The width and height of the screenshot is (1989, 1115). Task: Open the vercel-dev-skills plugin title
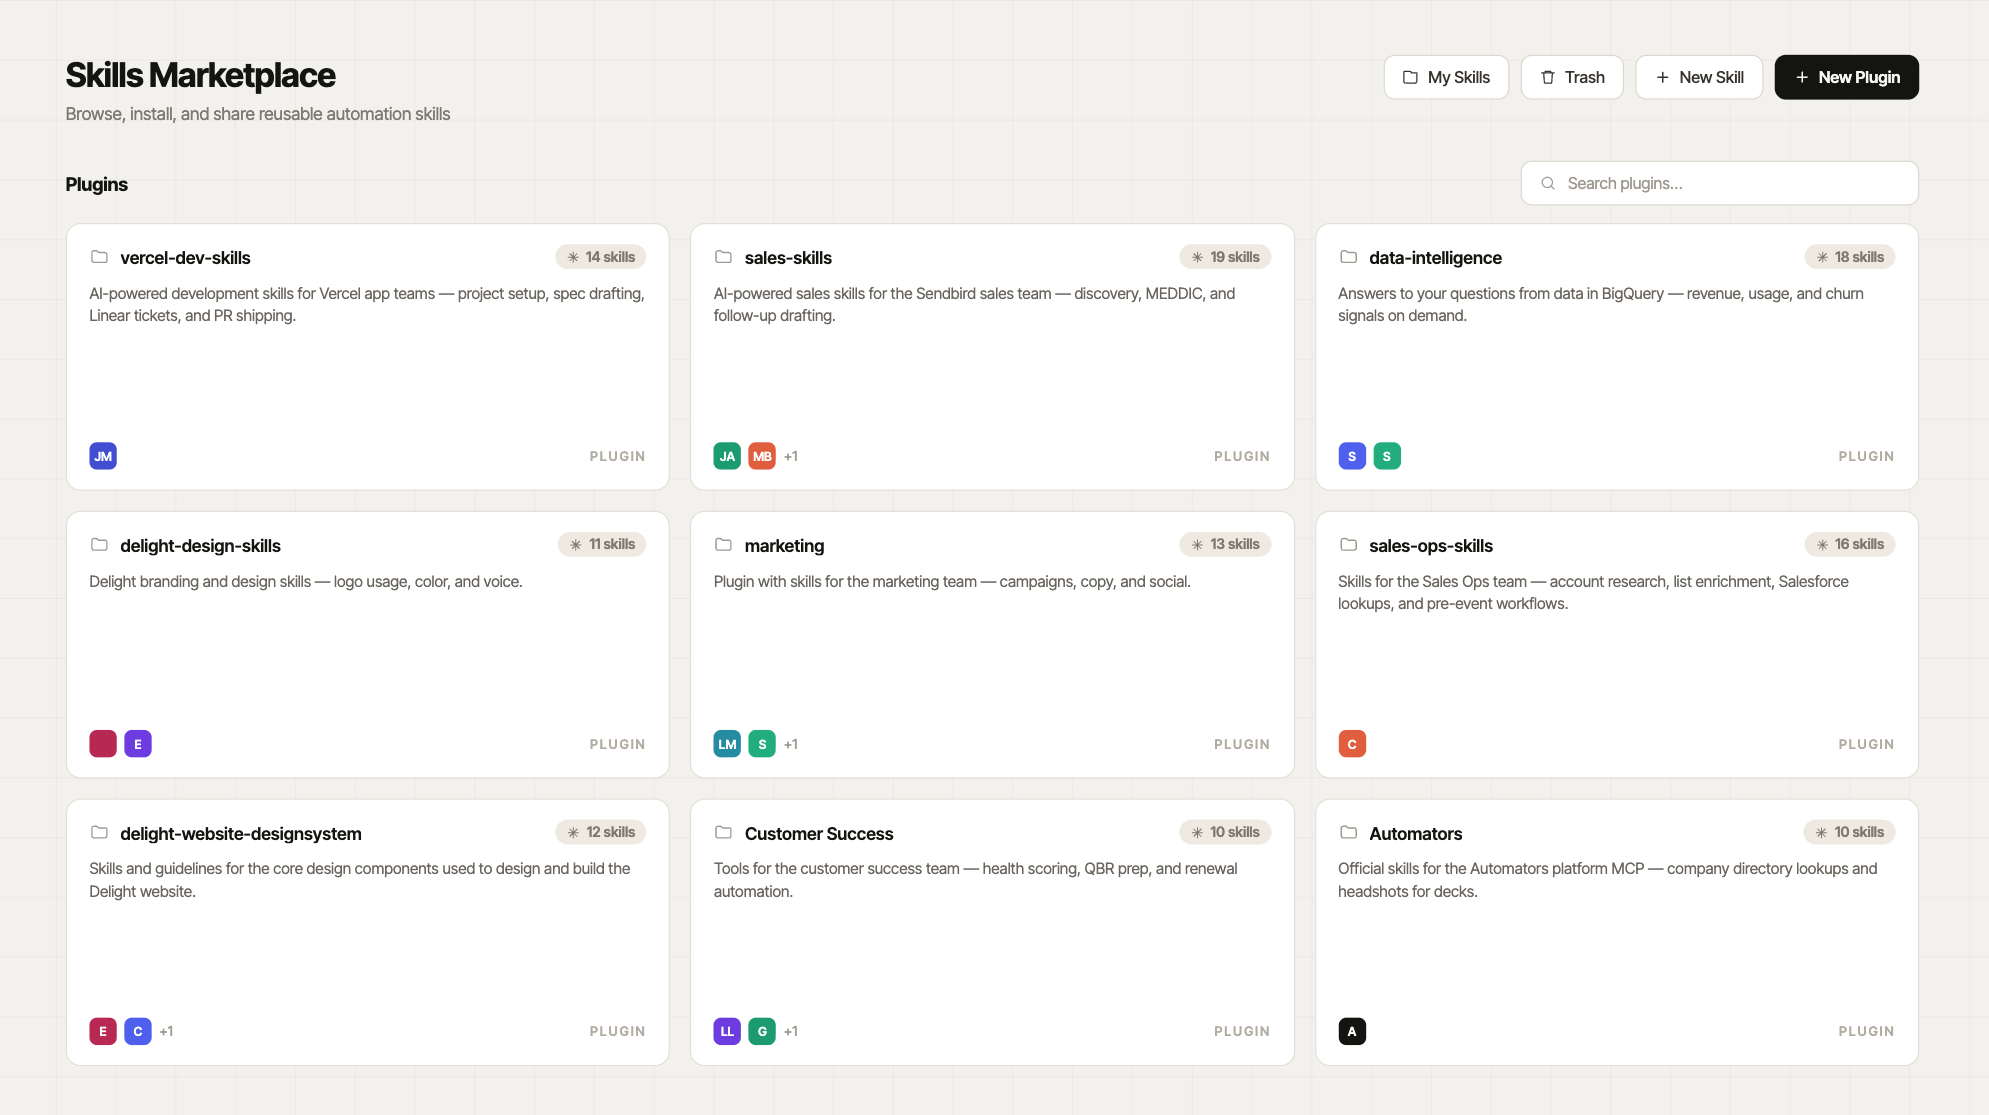click(x=185, y=258)
